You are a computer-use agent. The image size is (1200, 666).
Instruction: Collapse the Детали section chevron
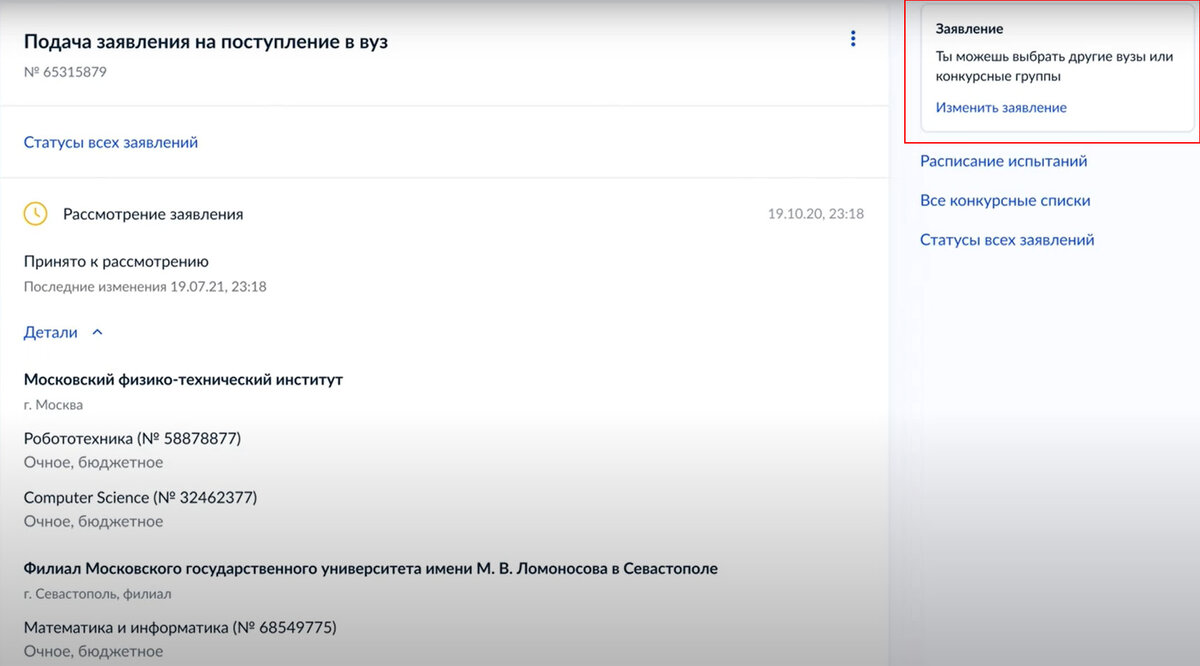[97, 333]
